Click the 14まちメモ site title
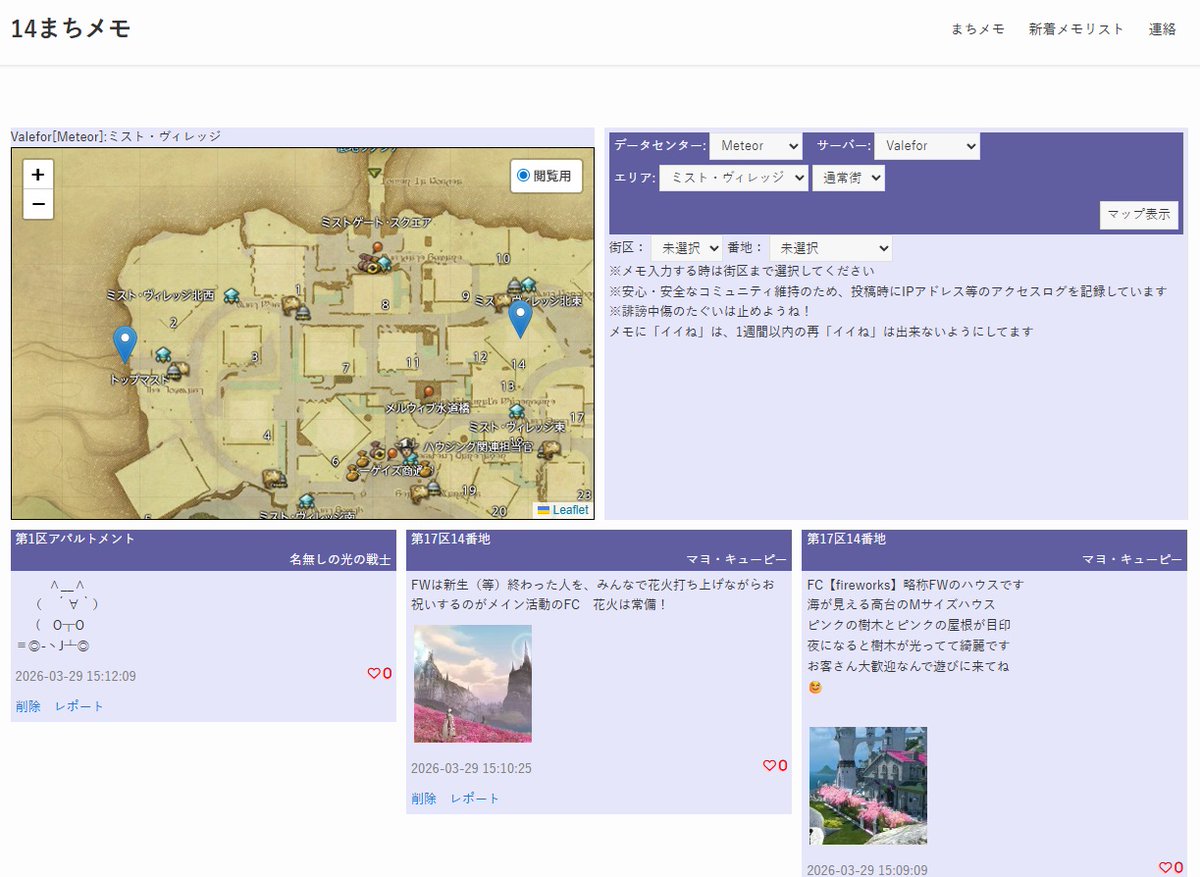 point(71,29)
